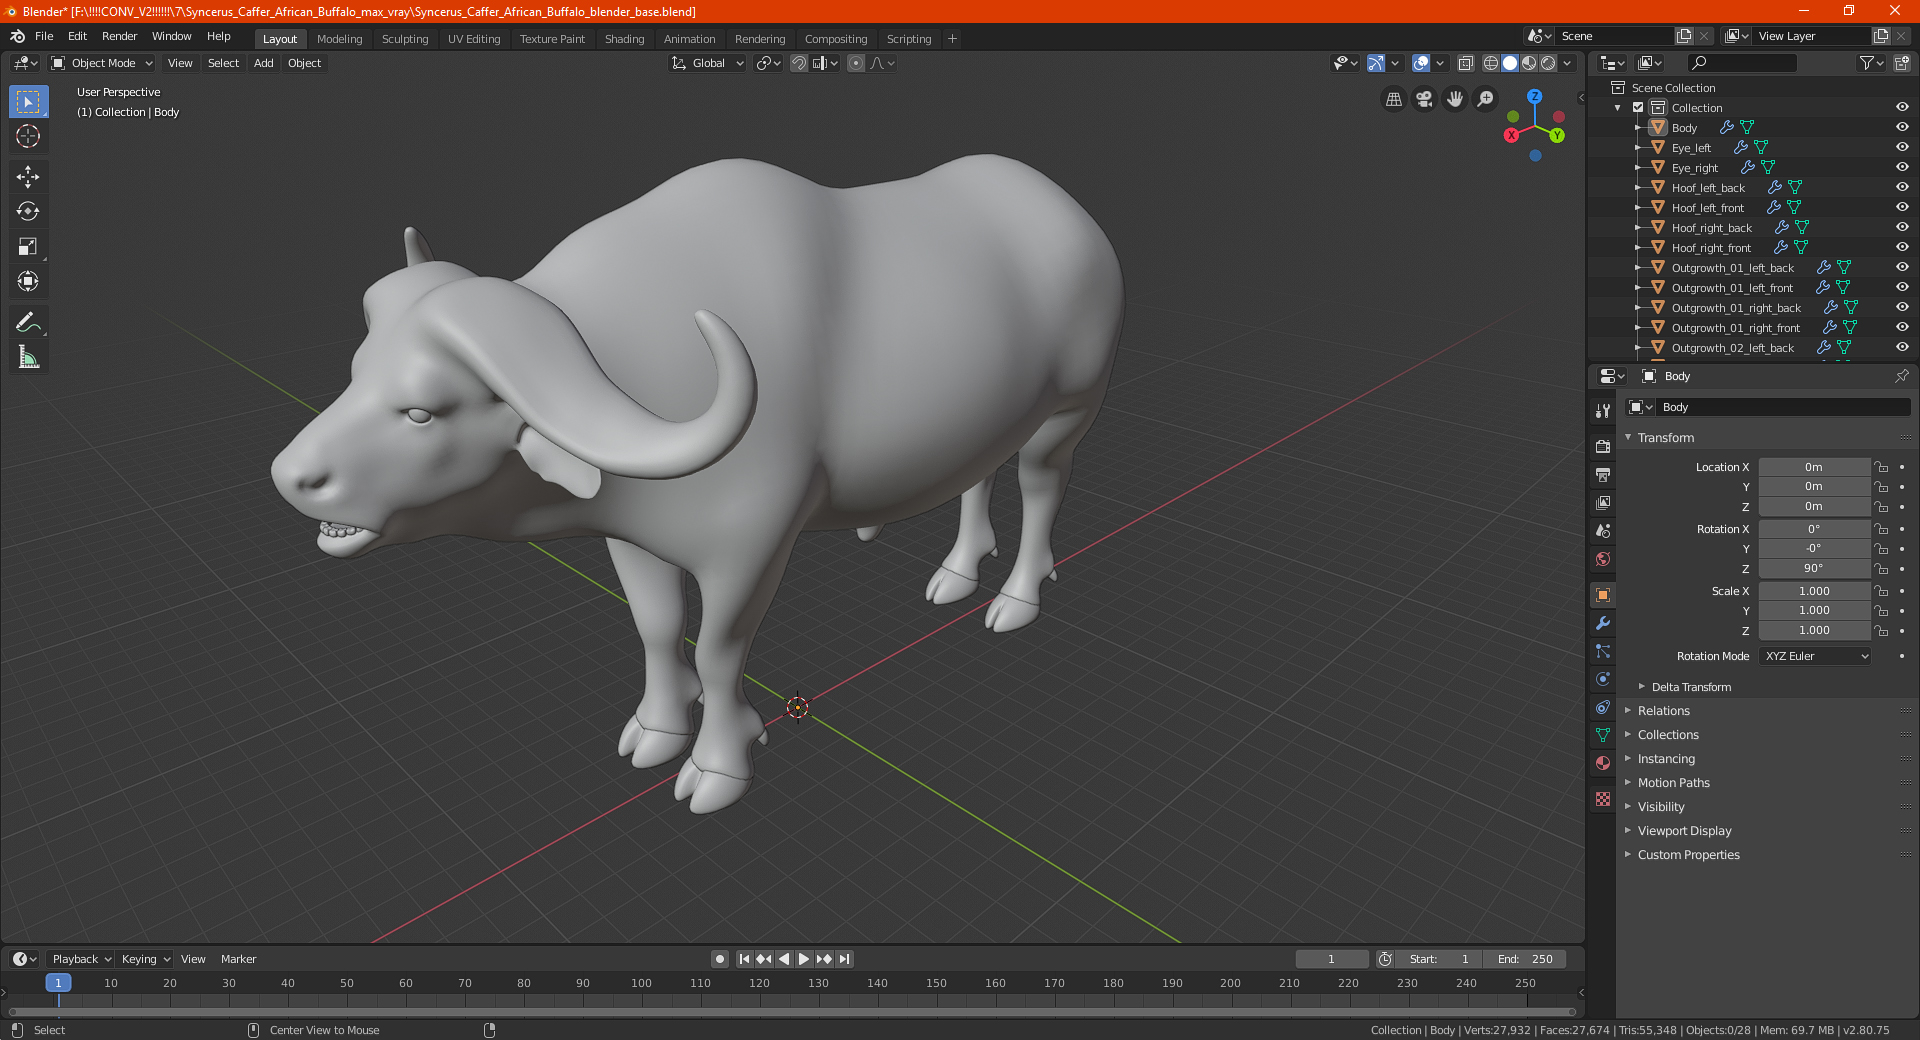
Task: Open the Render properties tab
Action: click(x=1603, y=446)
